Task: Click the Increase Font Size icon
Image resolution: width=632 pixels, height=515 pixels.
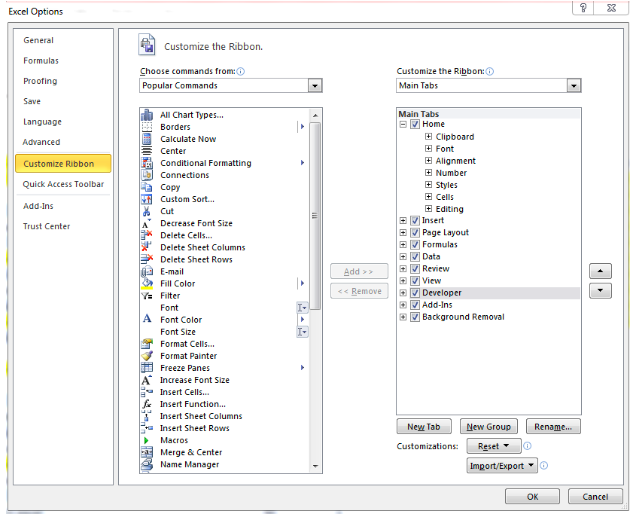Action: point(147,380)
